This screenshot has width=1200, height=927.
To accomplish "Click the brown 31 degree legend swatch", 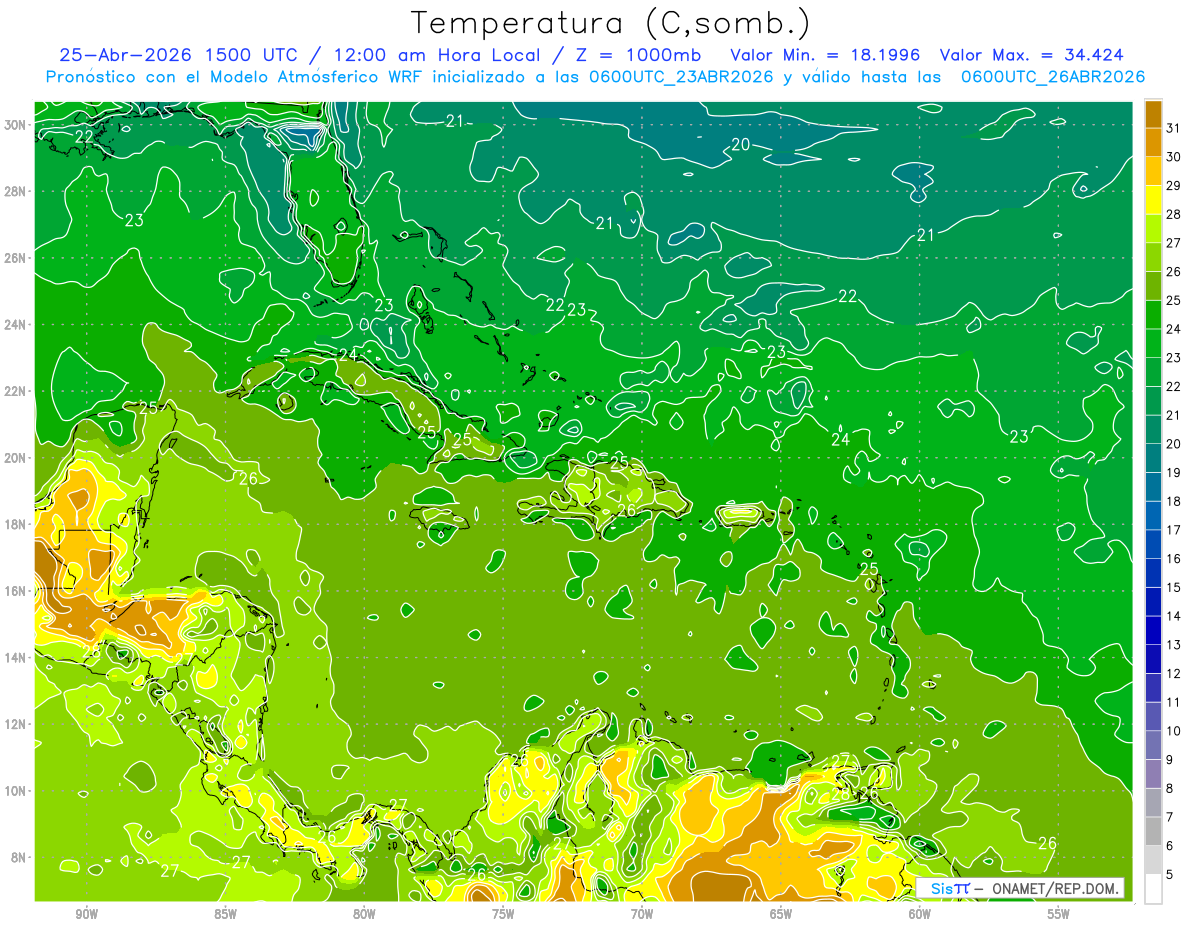I will coord(1153,114).
